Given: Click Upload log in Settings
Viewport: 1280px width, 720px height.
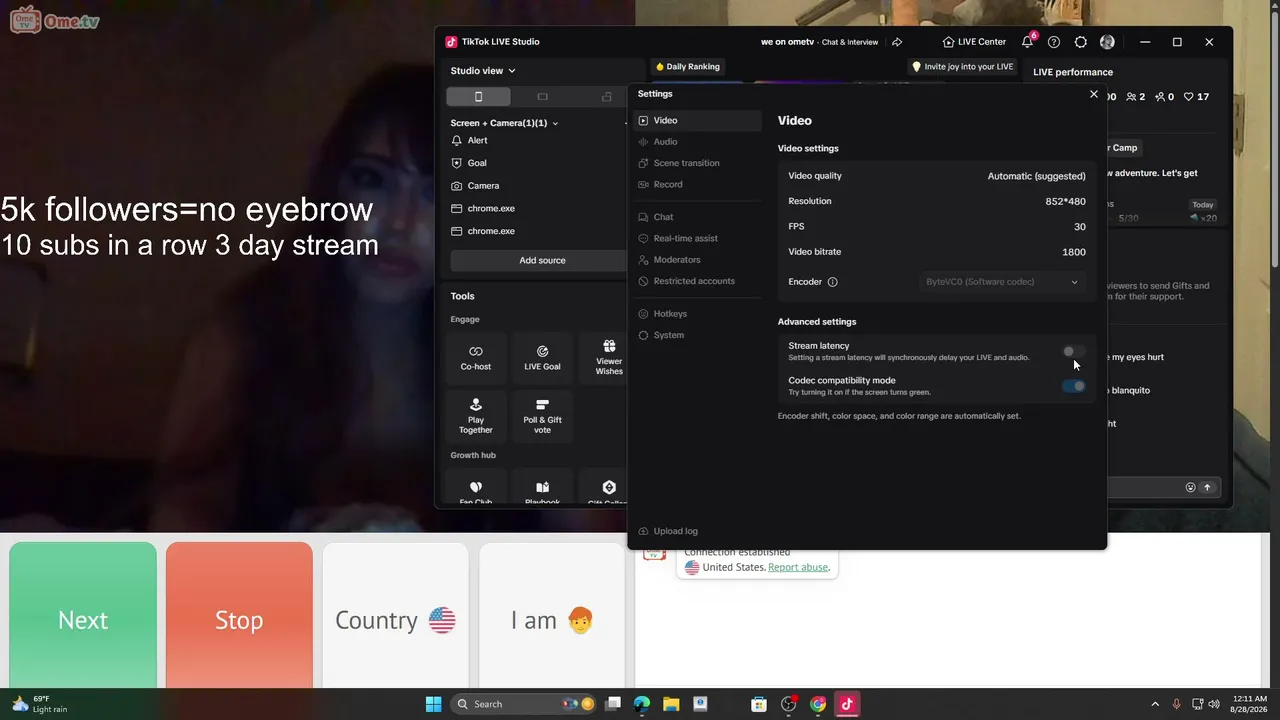Looking at the screenshot, I should (x=669, y=531).
